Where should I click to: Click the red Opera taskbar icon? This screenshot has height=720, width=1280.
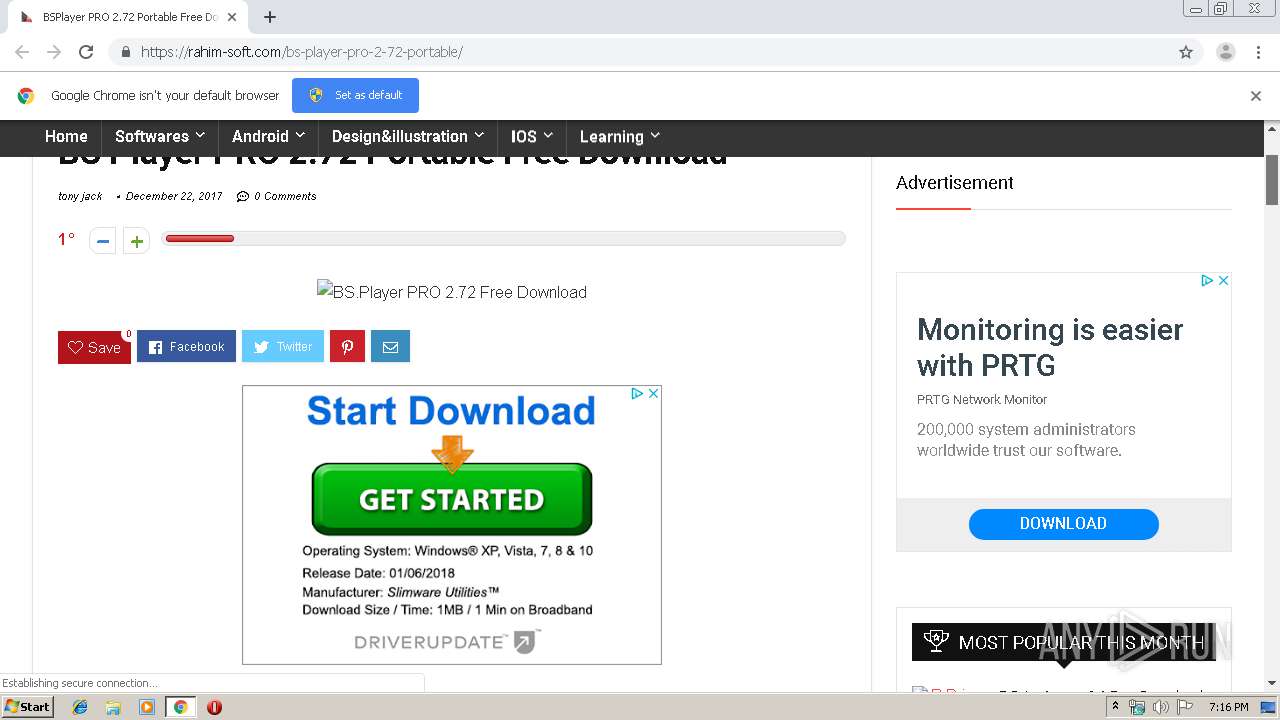coord(214,707)
